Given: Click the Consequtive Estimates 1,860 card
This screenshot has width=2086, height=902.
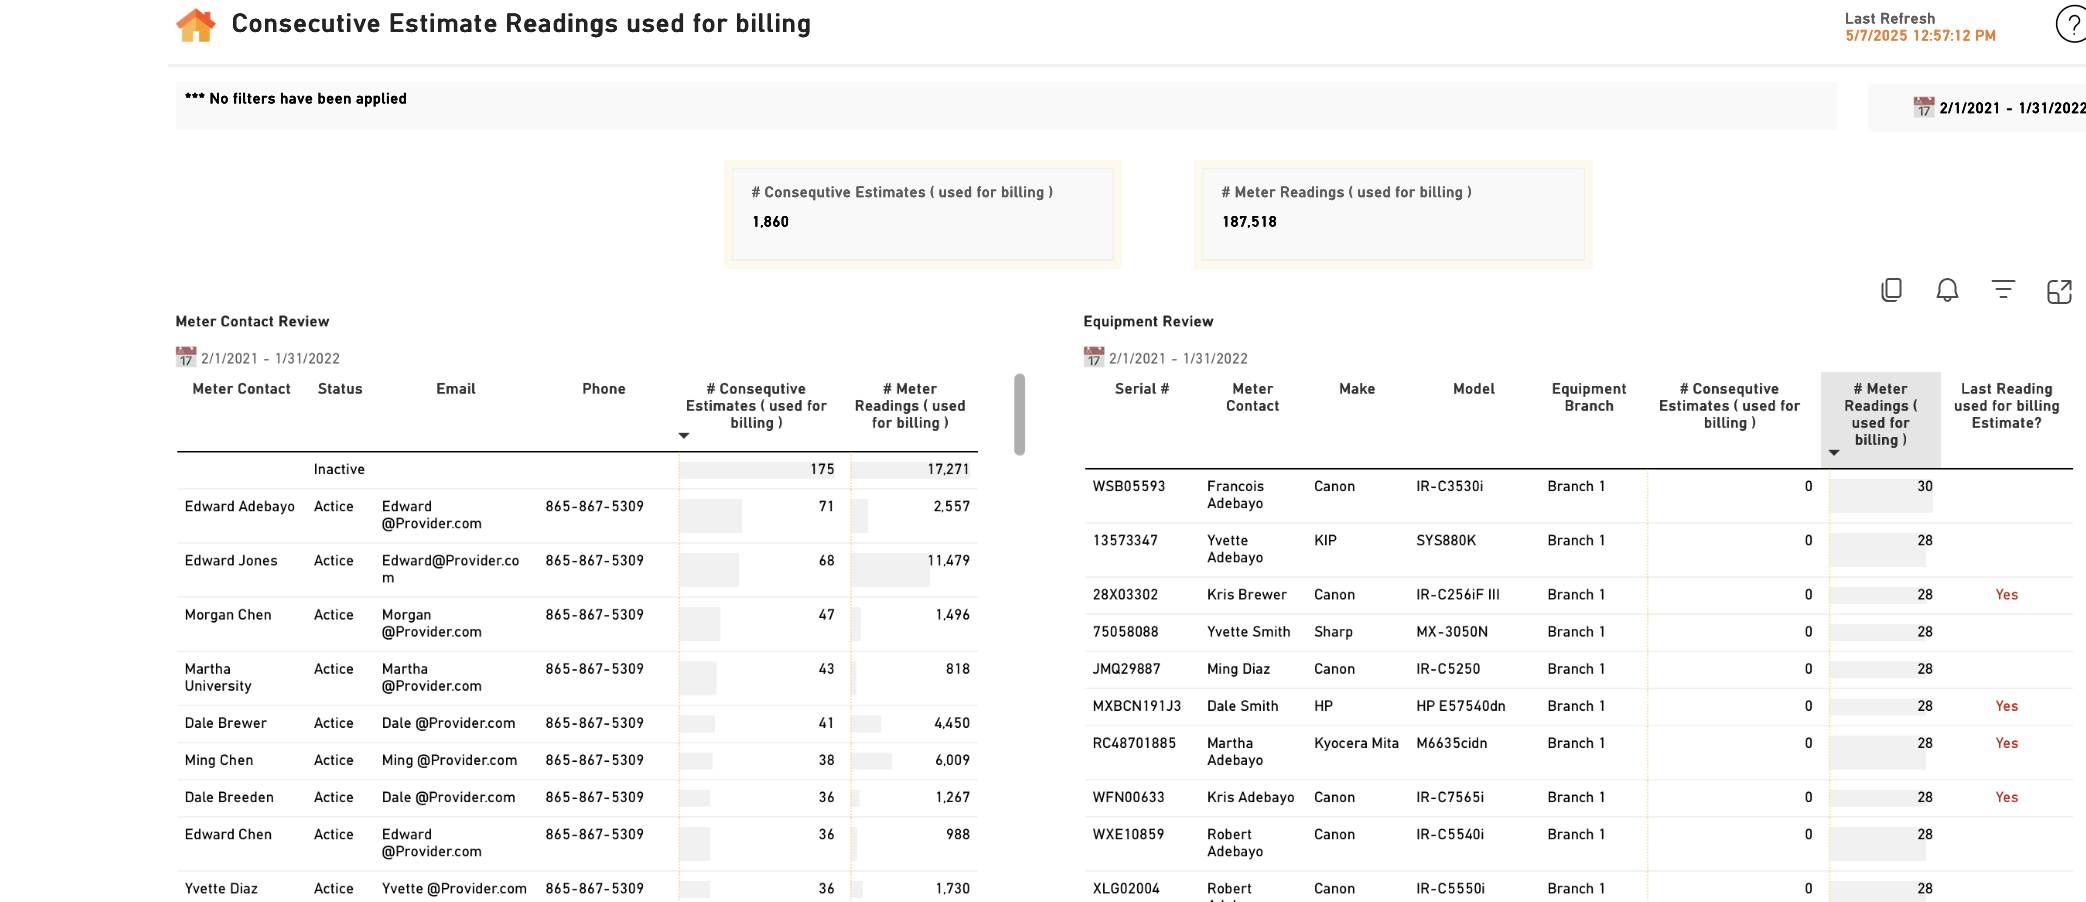Looking at the screenshot, I should coord(922,214).
